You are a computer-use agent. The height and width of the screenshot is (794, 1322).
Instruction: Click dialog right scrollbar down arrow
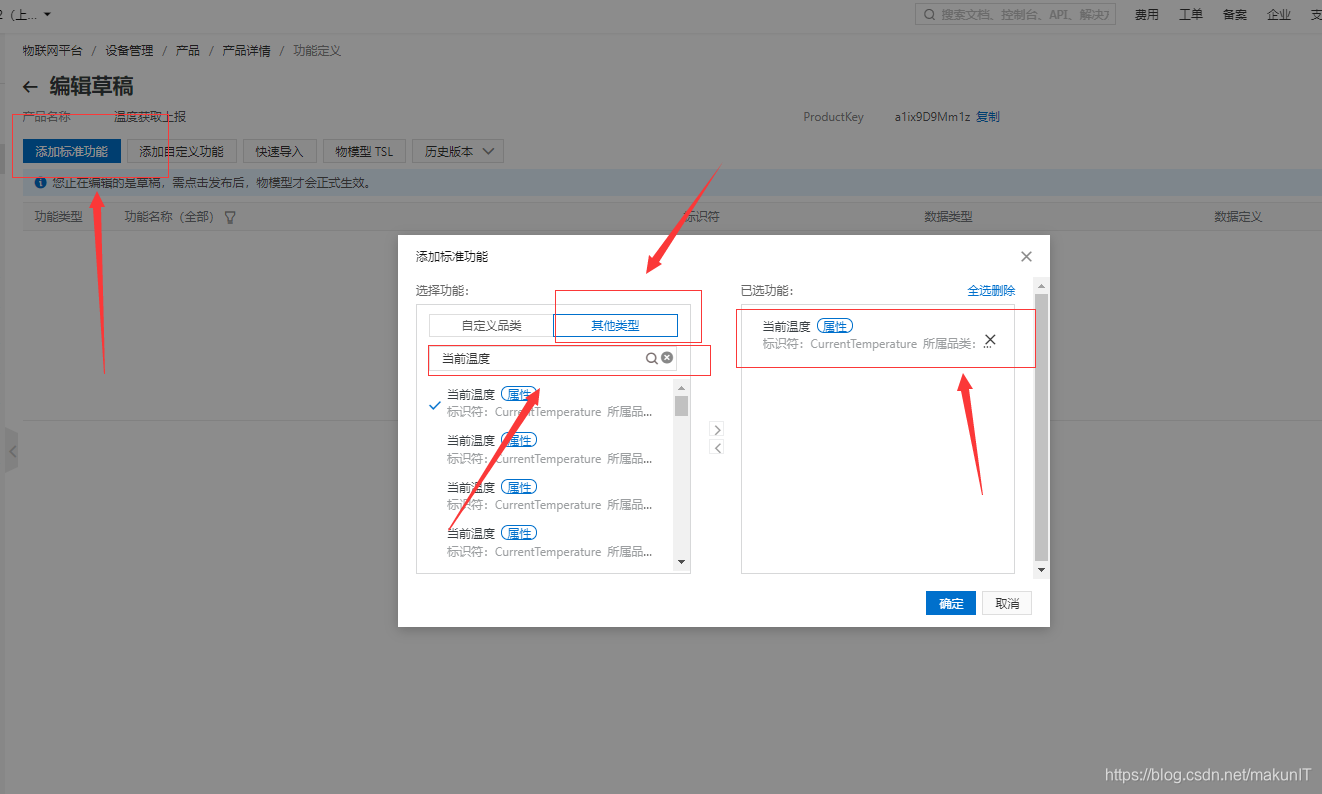(1042, 570)
